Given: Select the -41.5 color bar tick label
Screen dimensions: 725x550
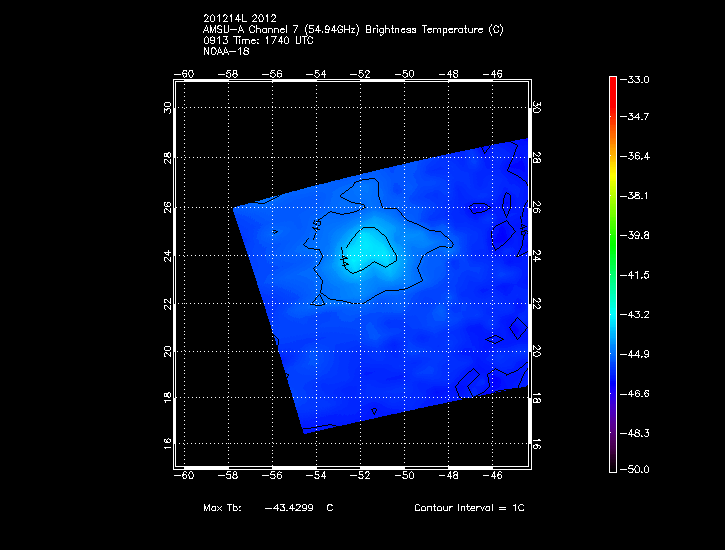Looking at the screenshot, I should tap(636, 274).
